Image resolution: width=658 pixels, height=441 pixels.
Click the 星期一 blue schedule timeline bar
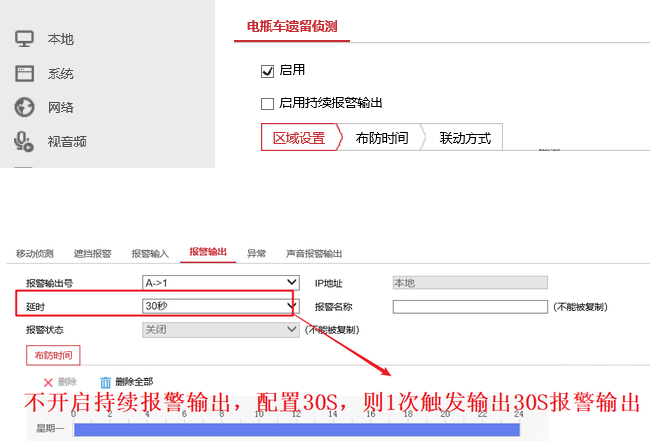click(x=296, y=430)
